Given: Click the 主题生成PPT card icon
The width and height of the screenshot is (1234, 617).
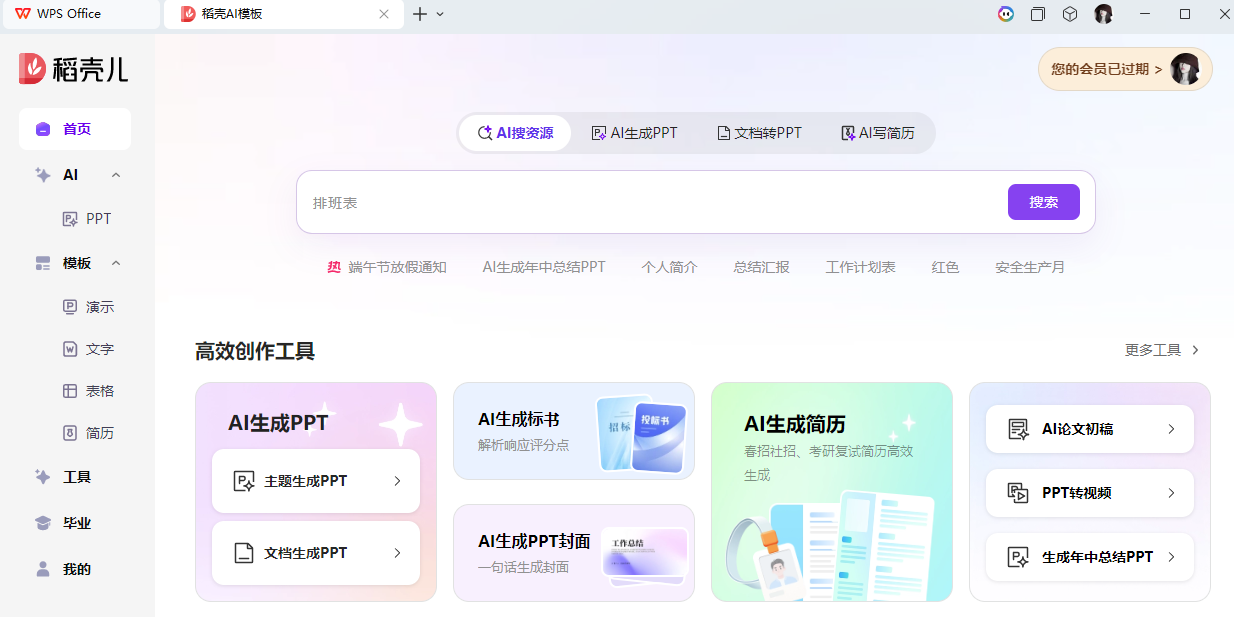Looking at the screenshot, I should (244, 481).
